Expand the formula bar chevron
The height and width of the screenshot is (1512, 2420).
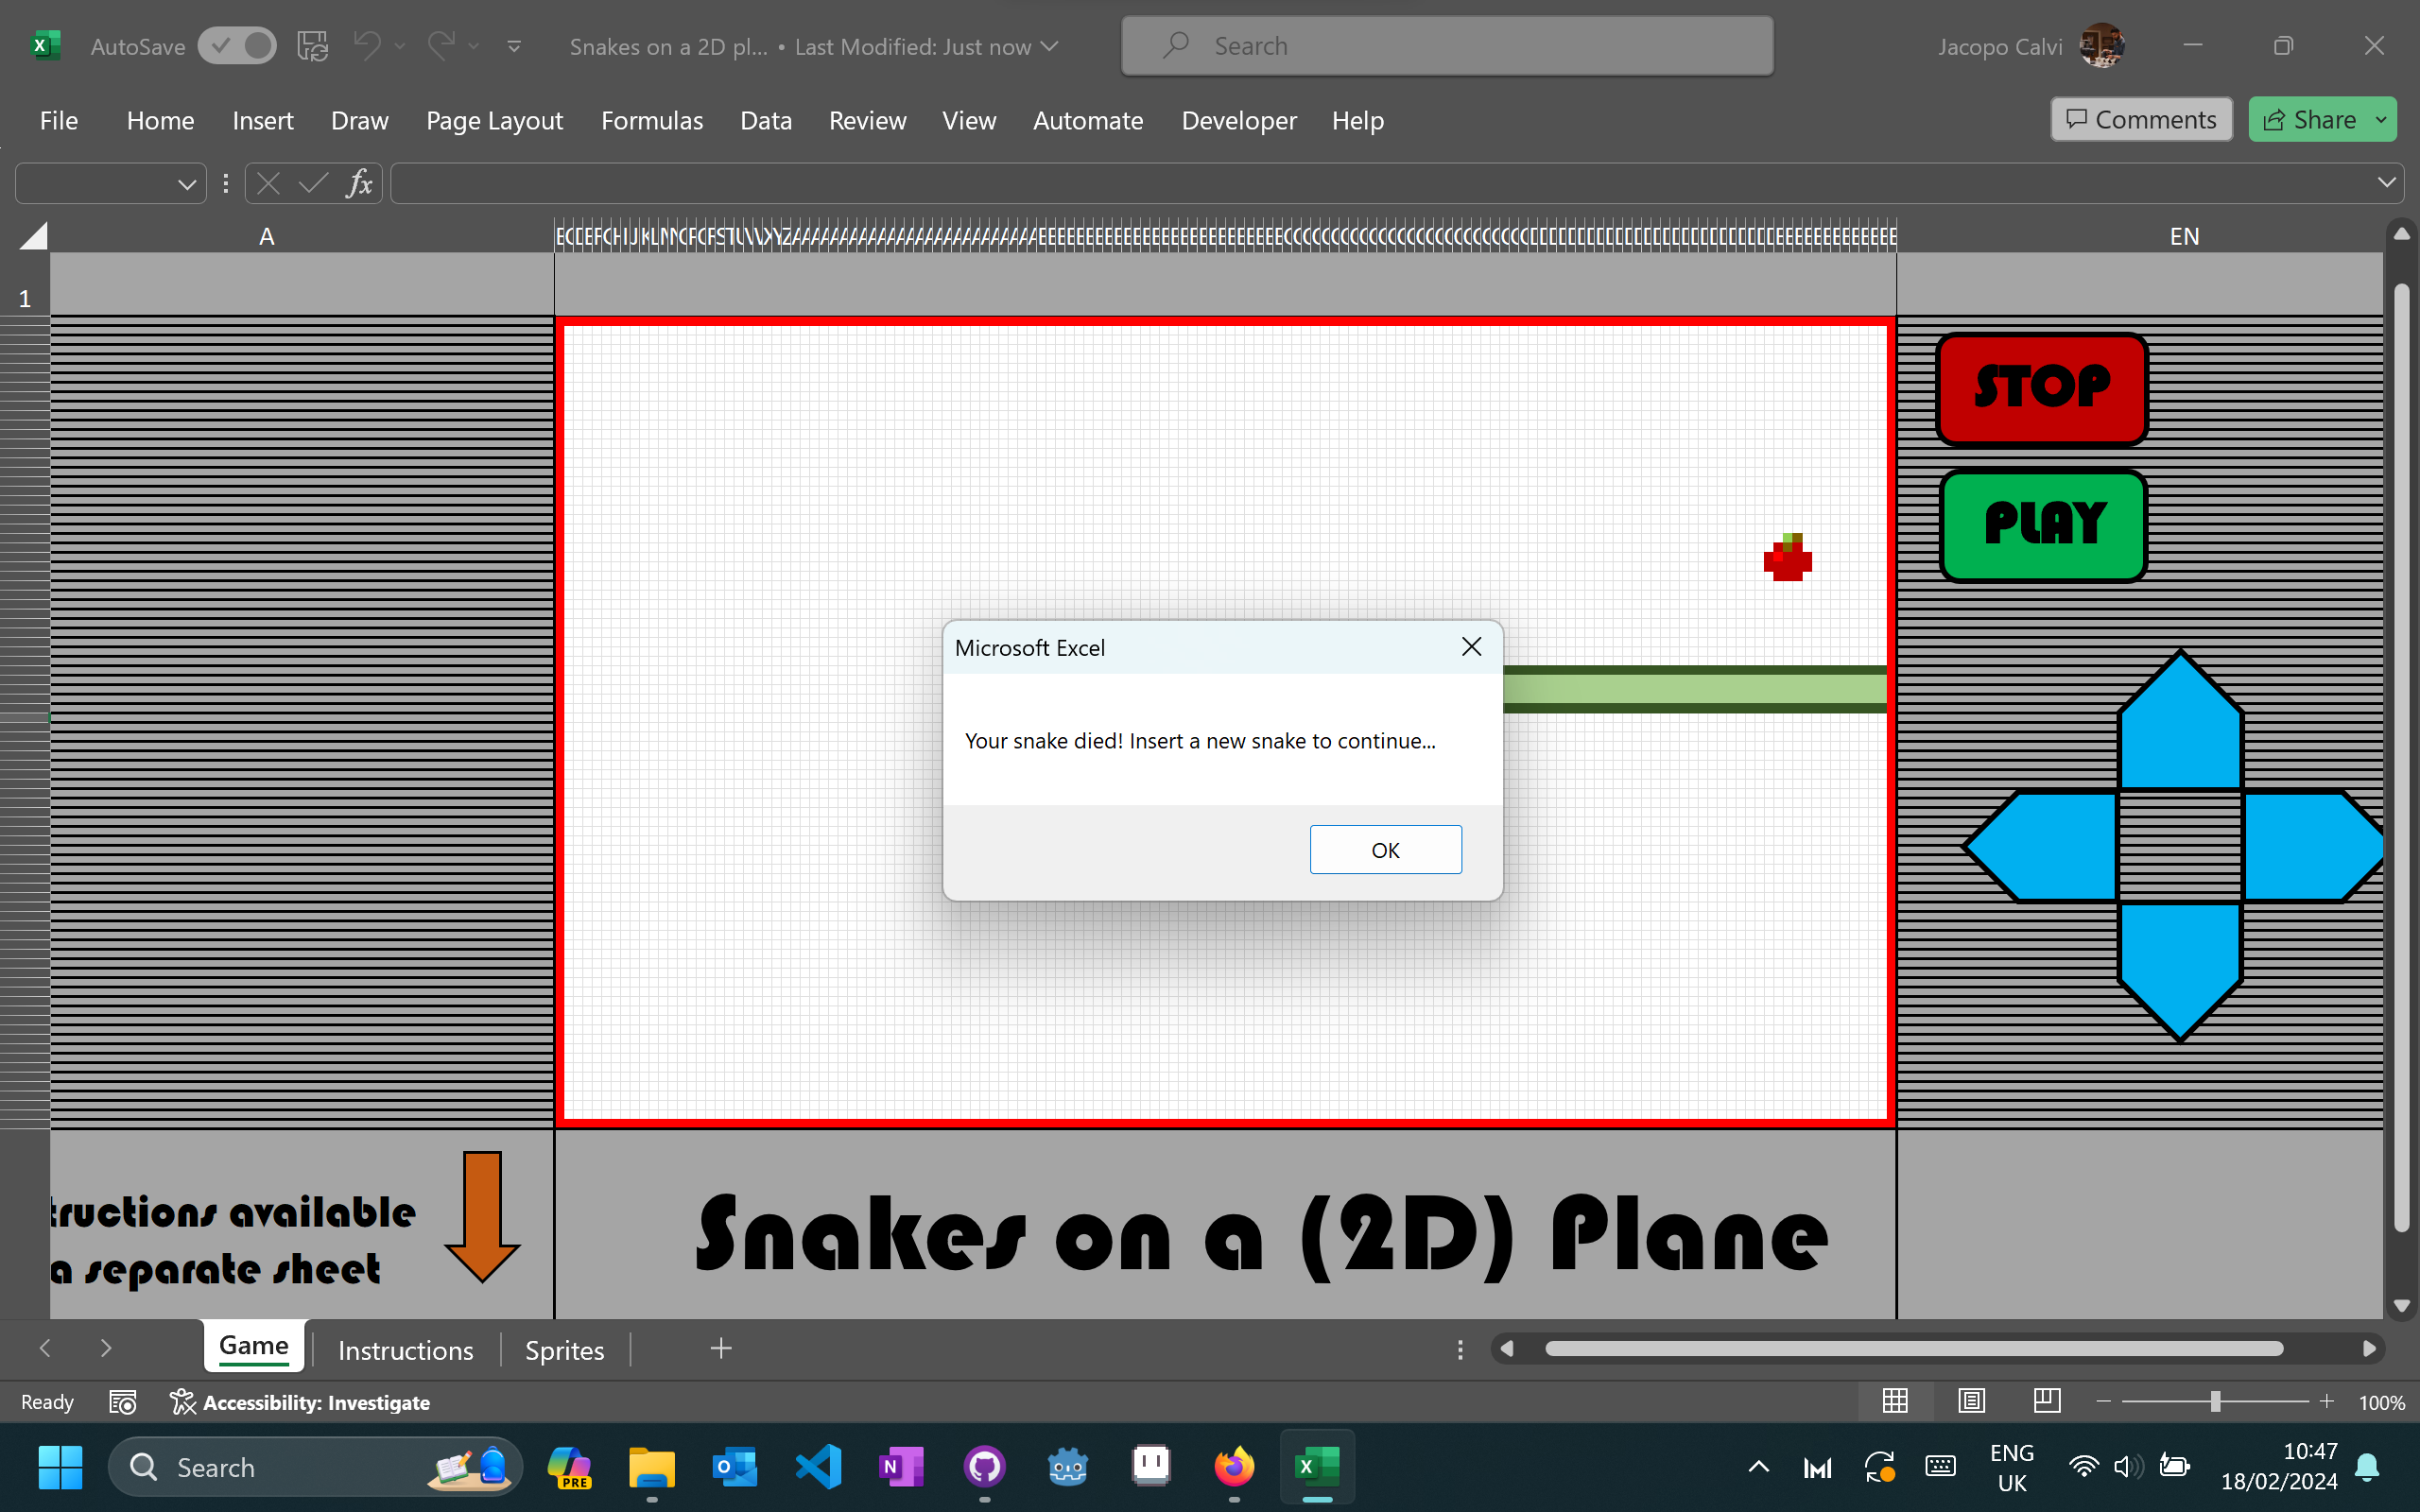[x=2386, y=183]
